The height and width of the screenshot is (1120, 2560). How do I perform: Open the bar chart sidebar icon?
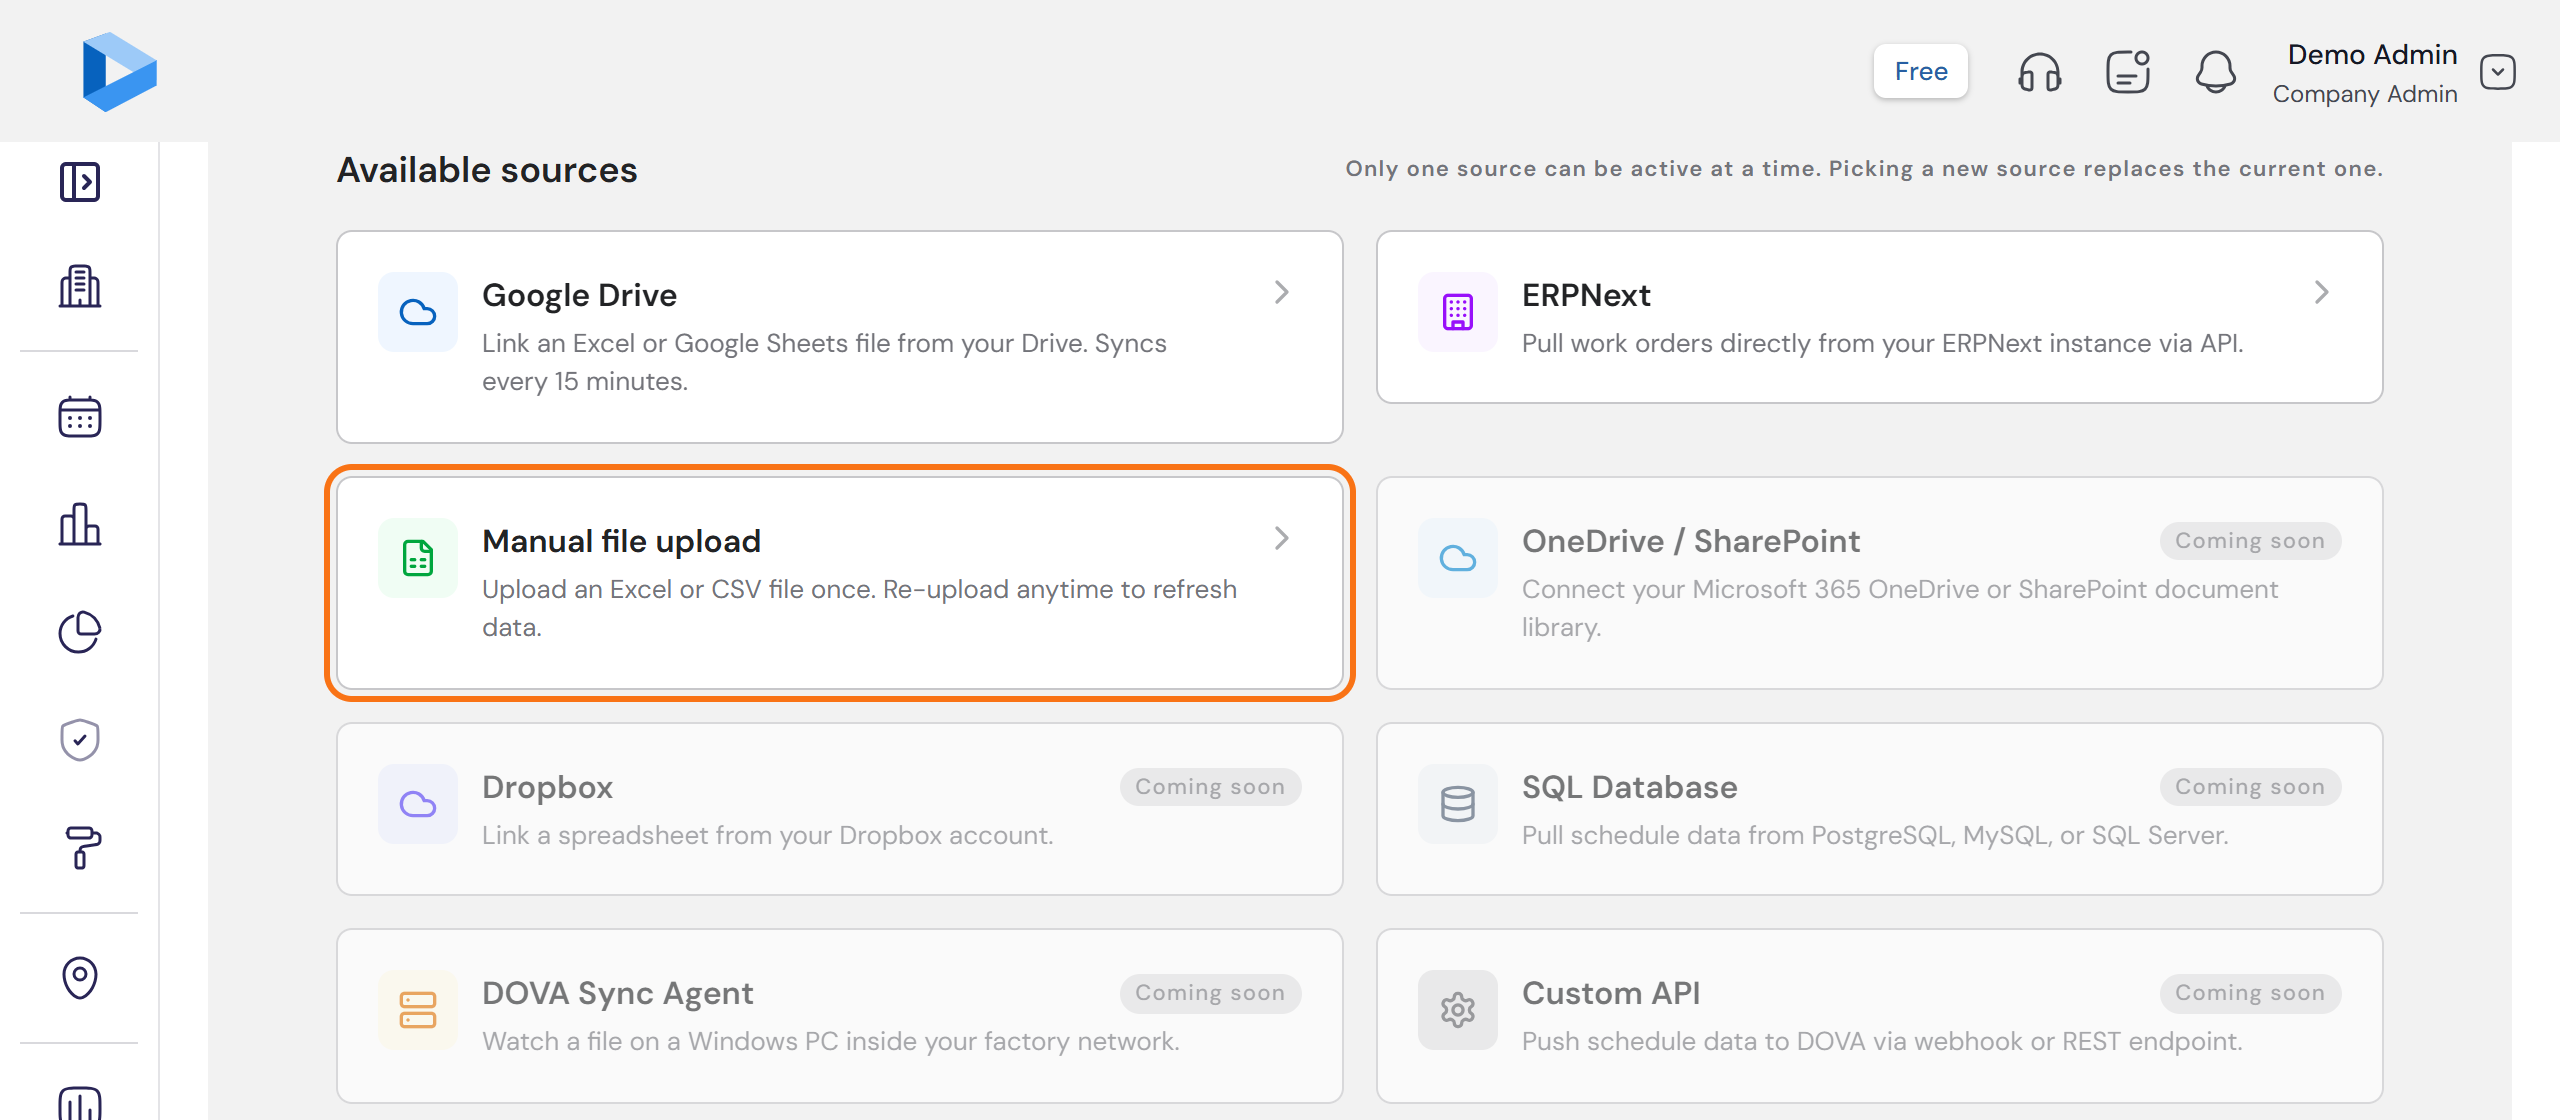[x=80, y=524]
